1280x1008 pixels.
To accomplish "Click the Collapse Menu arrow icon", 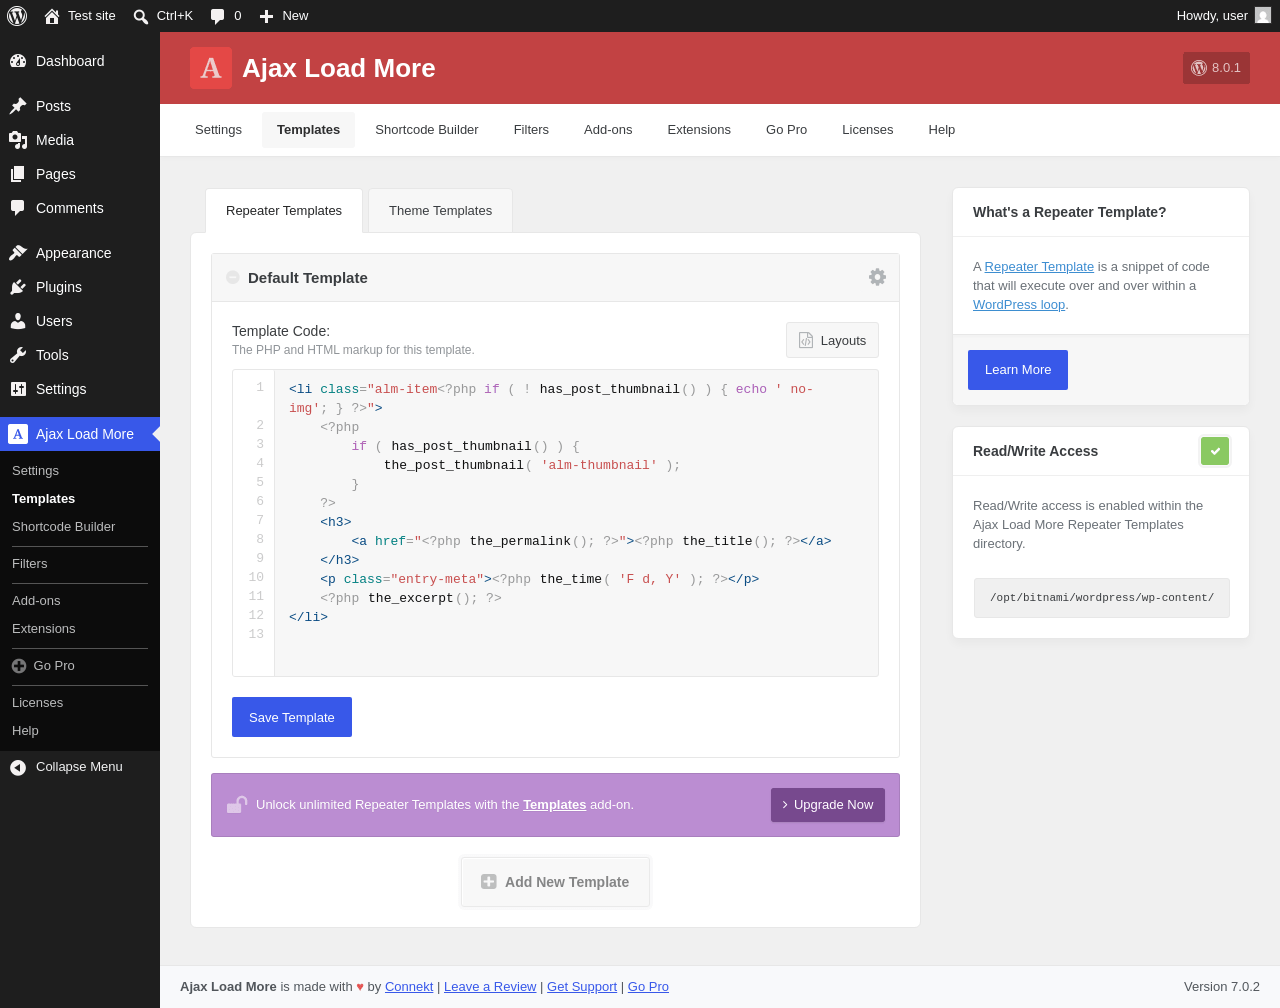I will [x=18, y=767].
